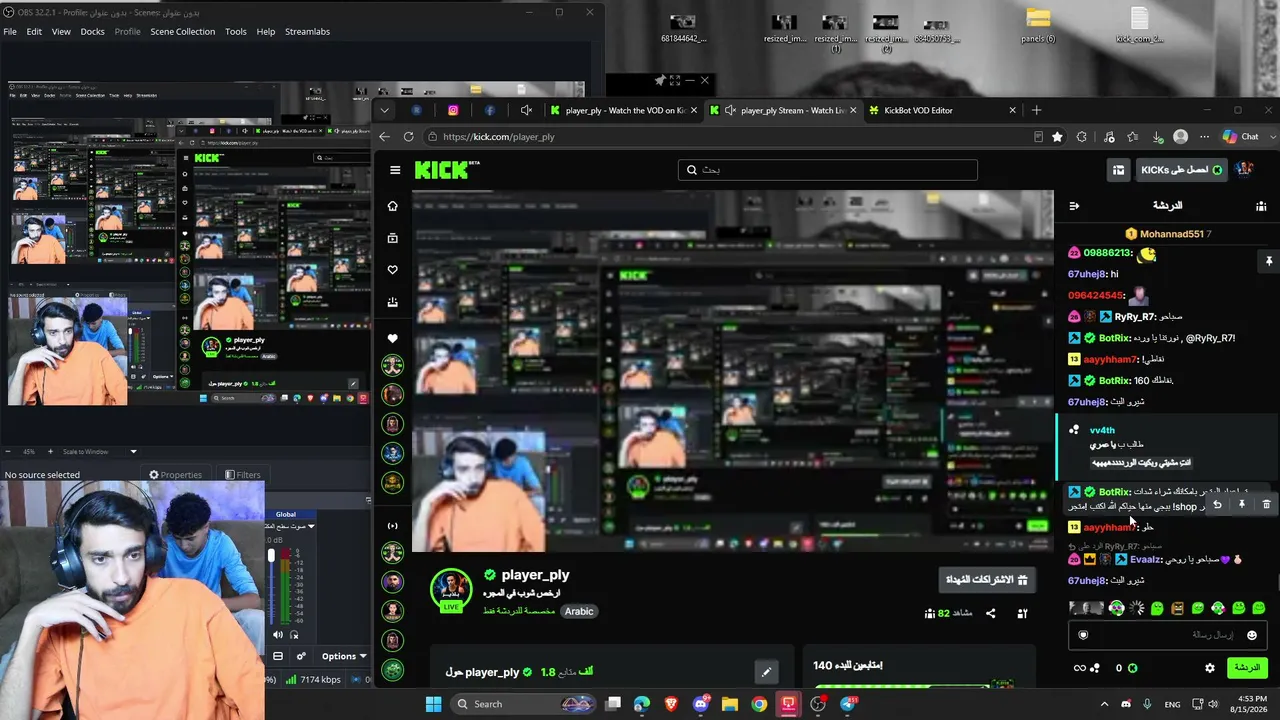Image resolution: width=1280 pixels, height=720 pixels.
Task: Open the Tools menu in OBS
Action: [x=236, y=32]
